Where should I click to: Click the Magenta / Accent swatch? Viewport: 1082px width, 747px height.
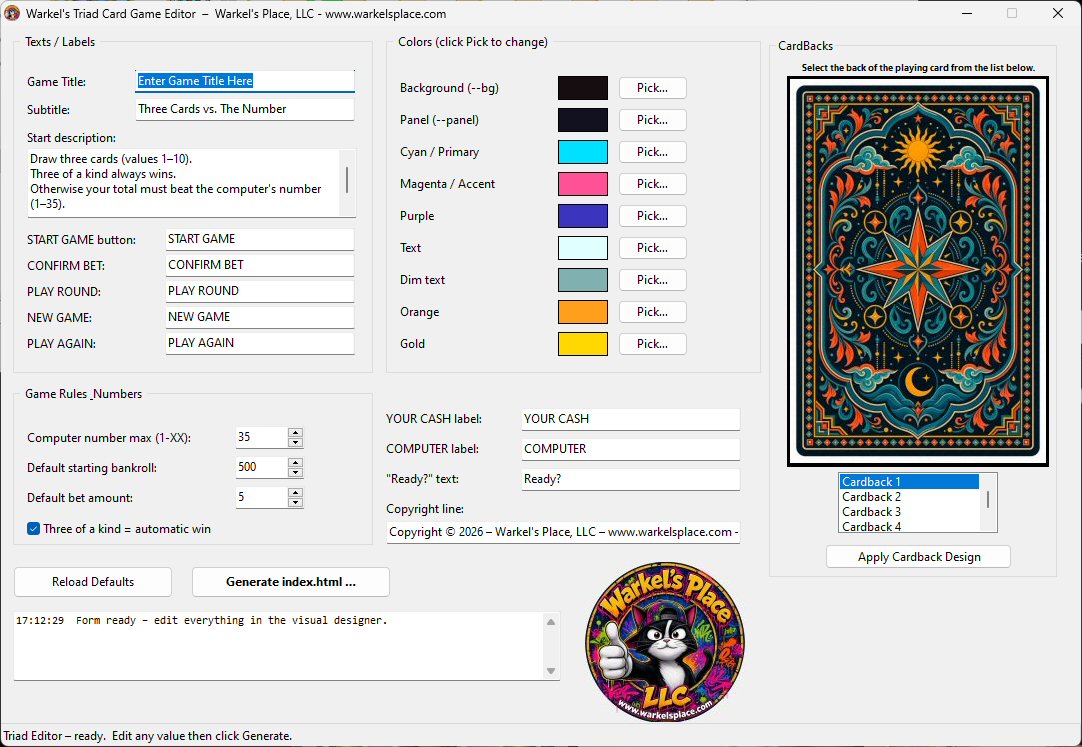[583, 184]
